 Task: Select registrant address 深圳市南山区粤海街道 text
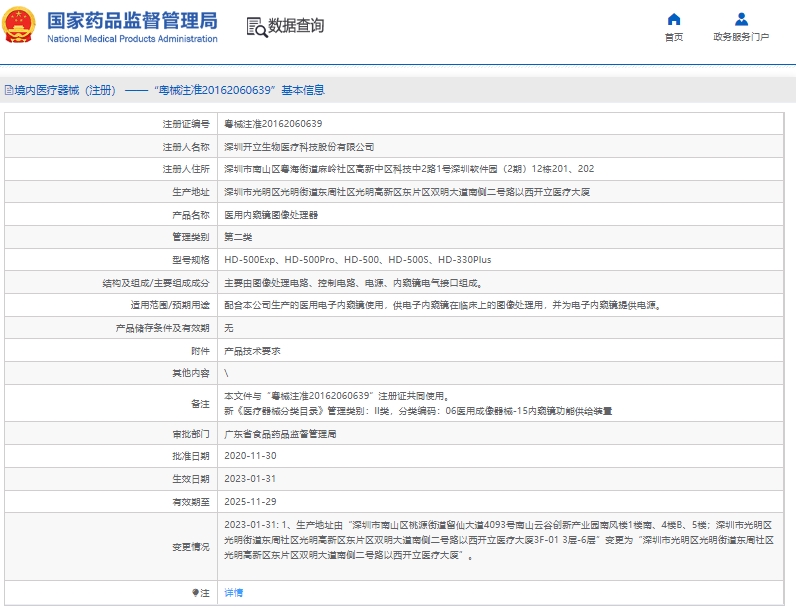coord(409,169)
